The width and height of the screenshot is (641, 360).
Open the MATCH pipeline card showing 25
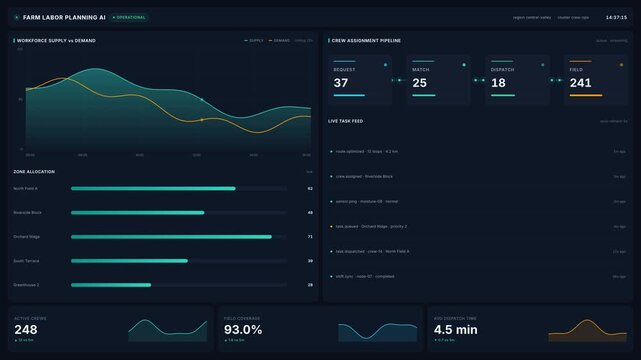439,80
